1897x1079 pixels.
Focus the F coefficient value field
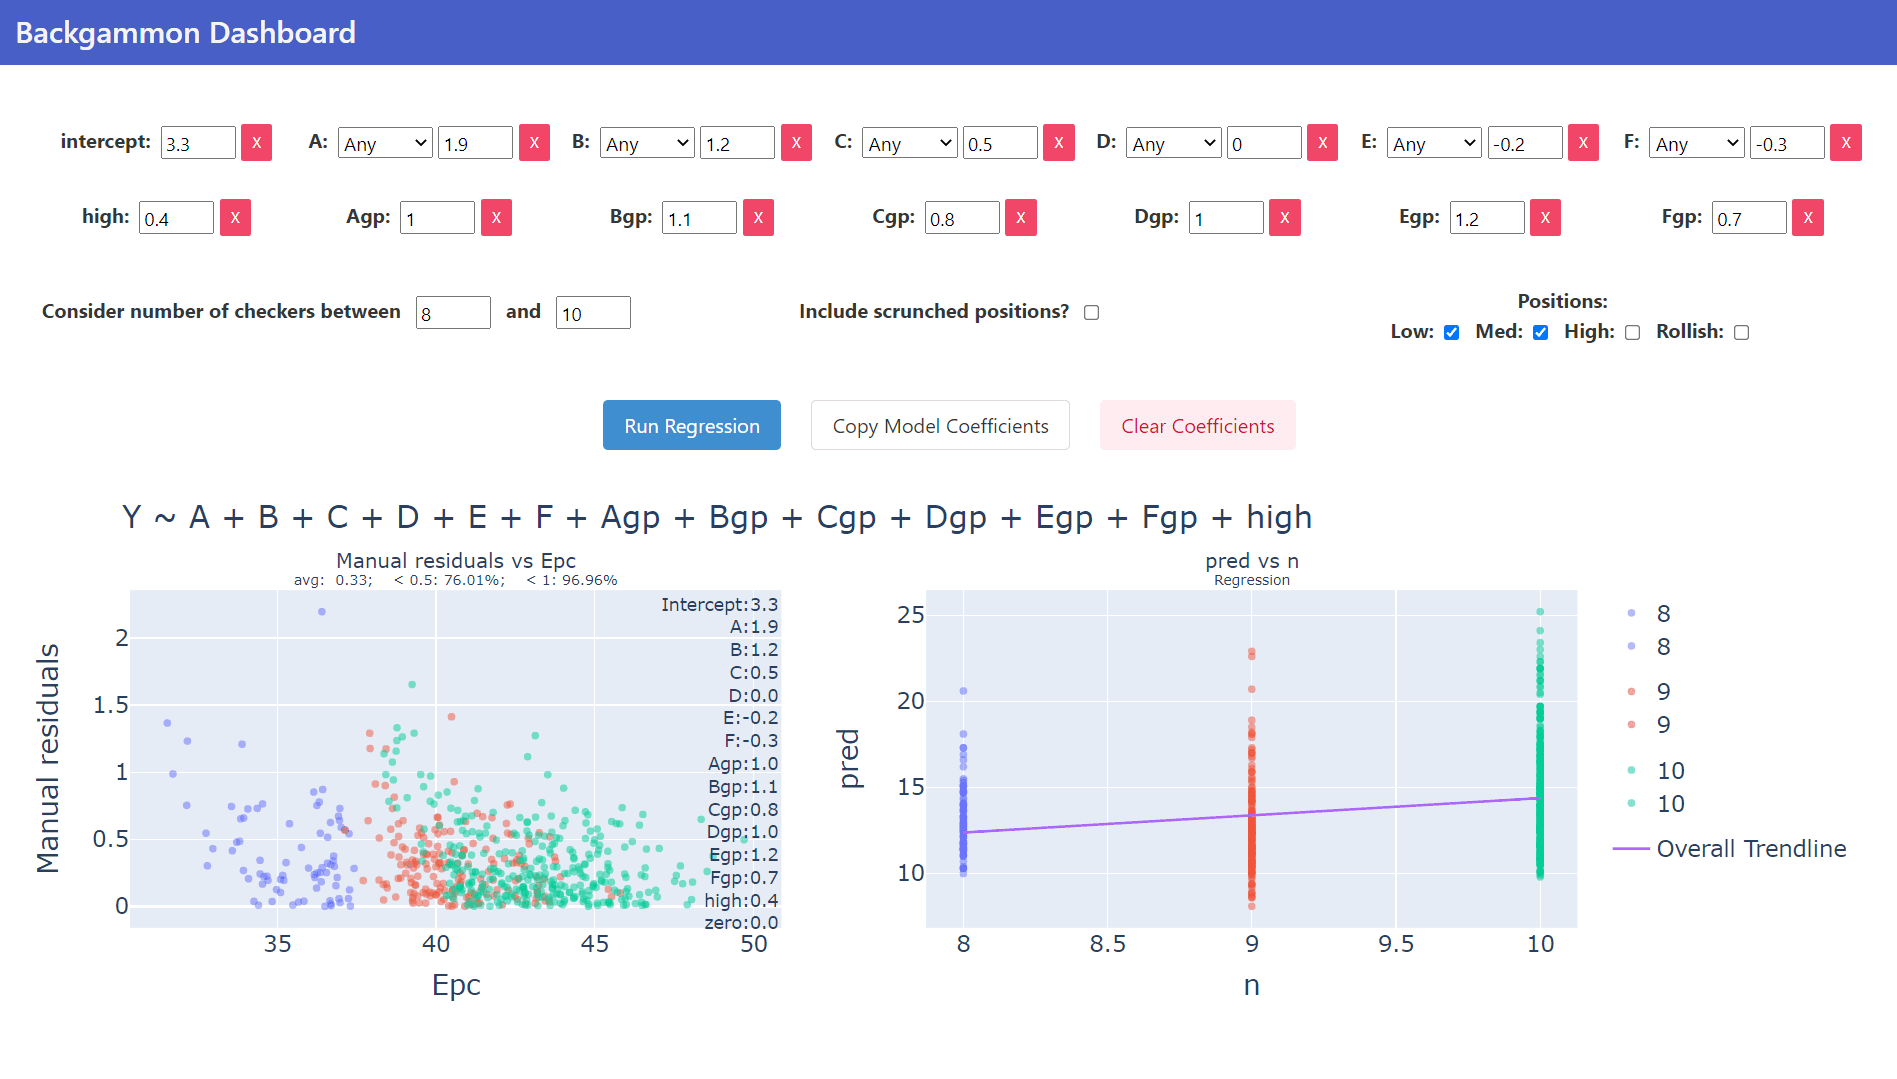coord(1787,143)
